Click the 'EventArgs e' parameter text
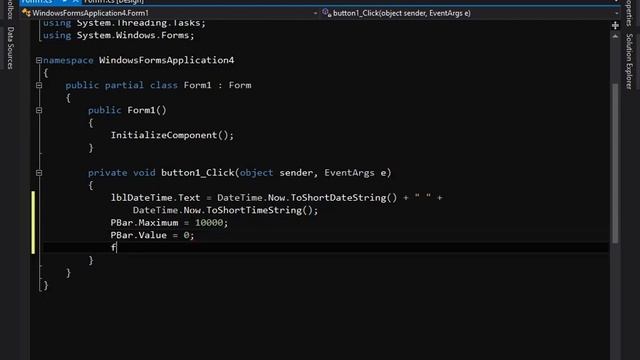This screenshot has height=360, width=640. (355, 173)
